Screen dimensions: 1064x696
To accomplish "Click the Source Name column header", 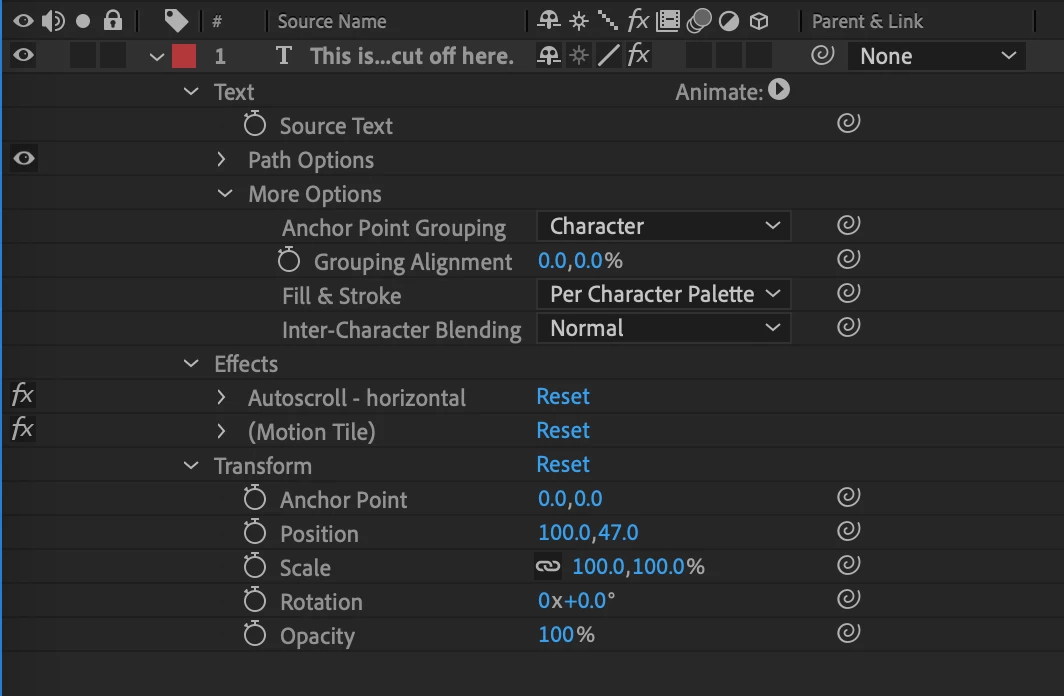I will (331, 21).
